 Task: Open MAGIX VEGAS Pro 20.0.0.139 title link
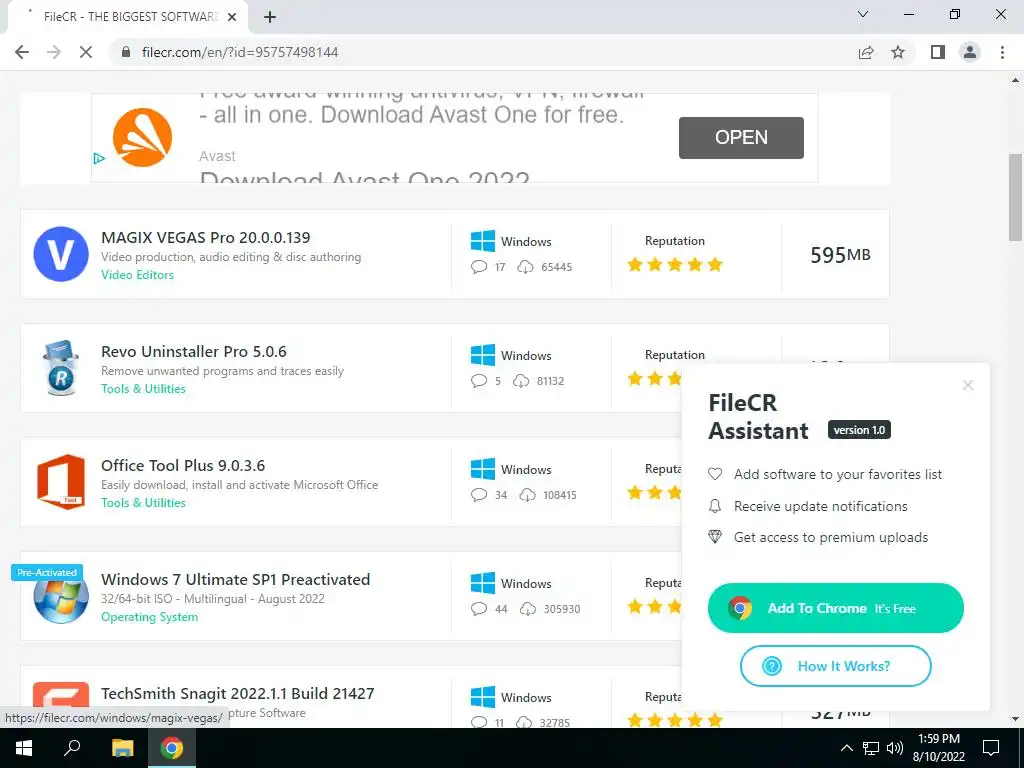pos(206,237)
